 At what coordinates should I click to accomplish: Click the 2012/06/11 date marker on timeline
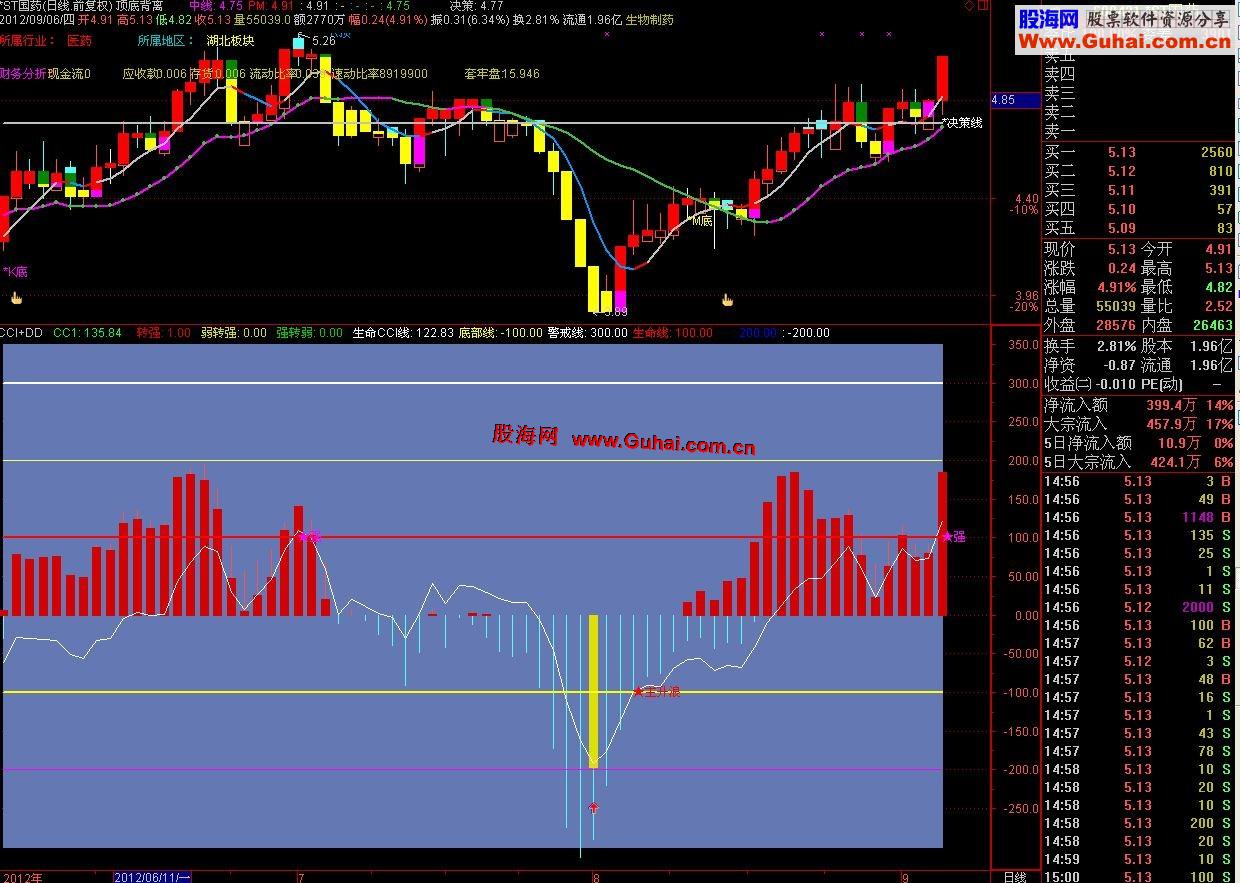152,876
